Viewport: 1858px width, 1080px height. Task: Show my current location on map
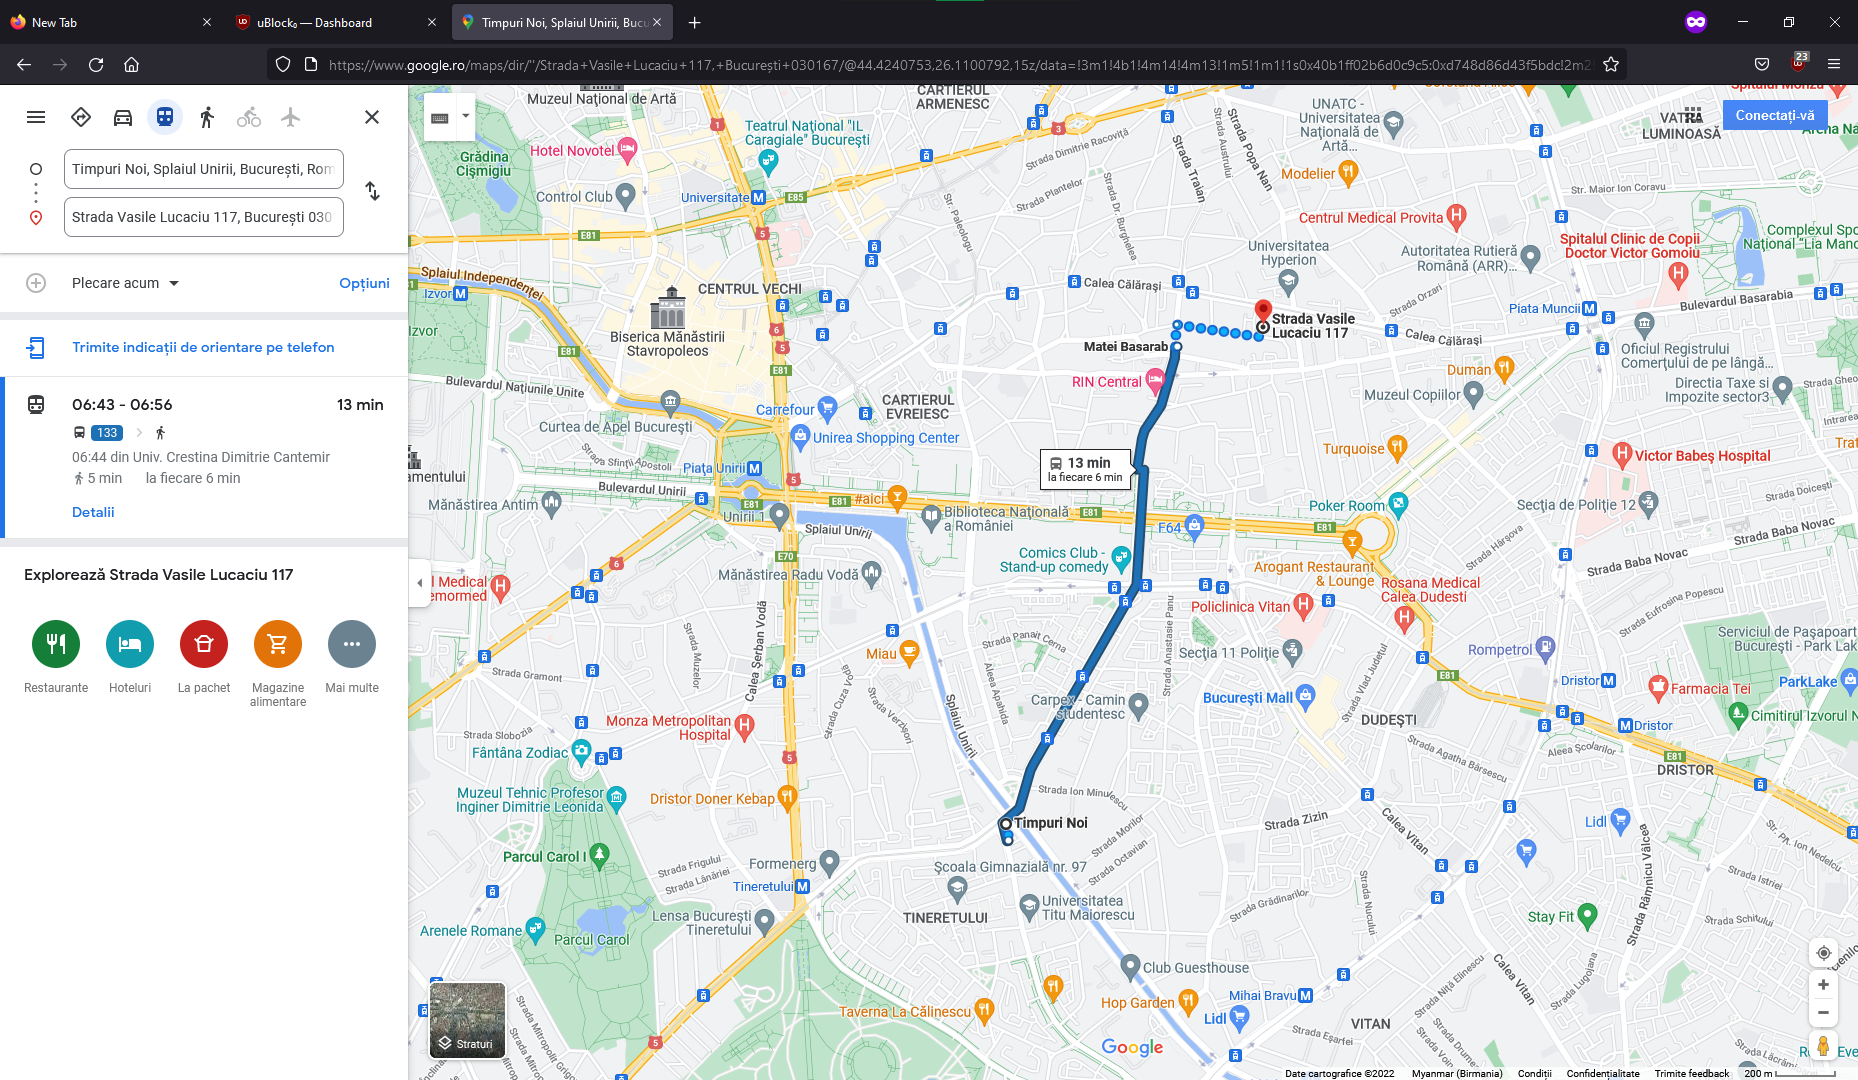(x=1823, y=953)
